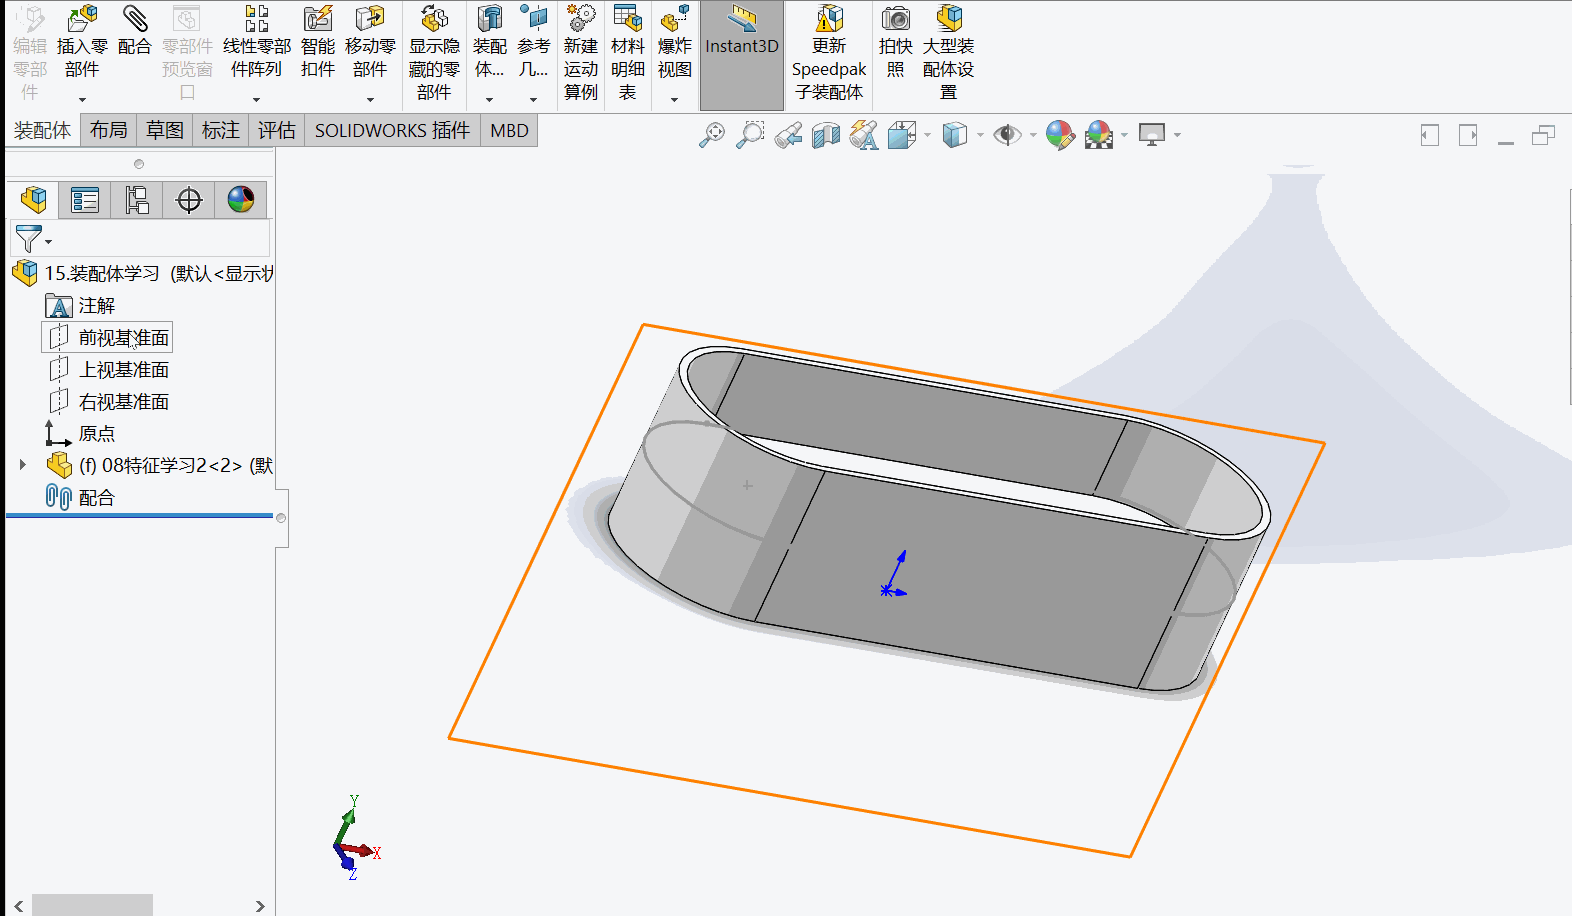
Task: Switch to the 布局 tab
Action: [x=109, y=131]
